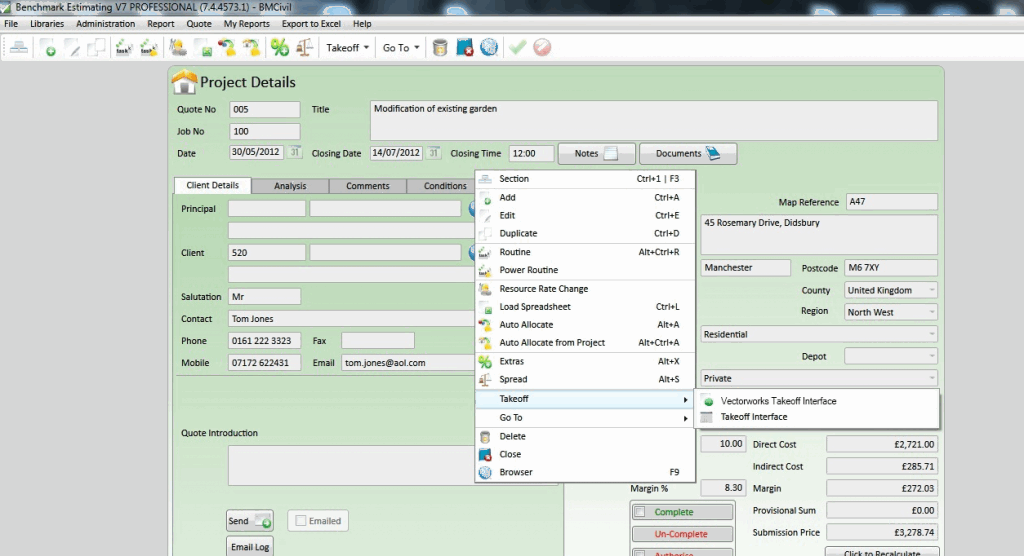The image size is (1024, 556).
Task: Choose Power Routine in context menu
Action: tap(584, 270)
